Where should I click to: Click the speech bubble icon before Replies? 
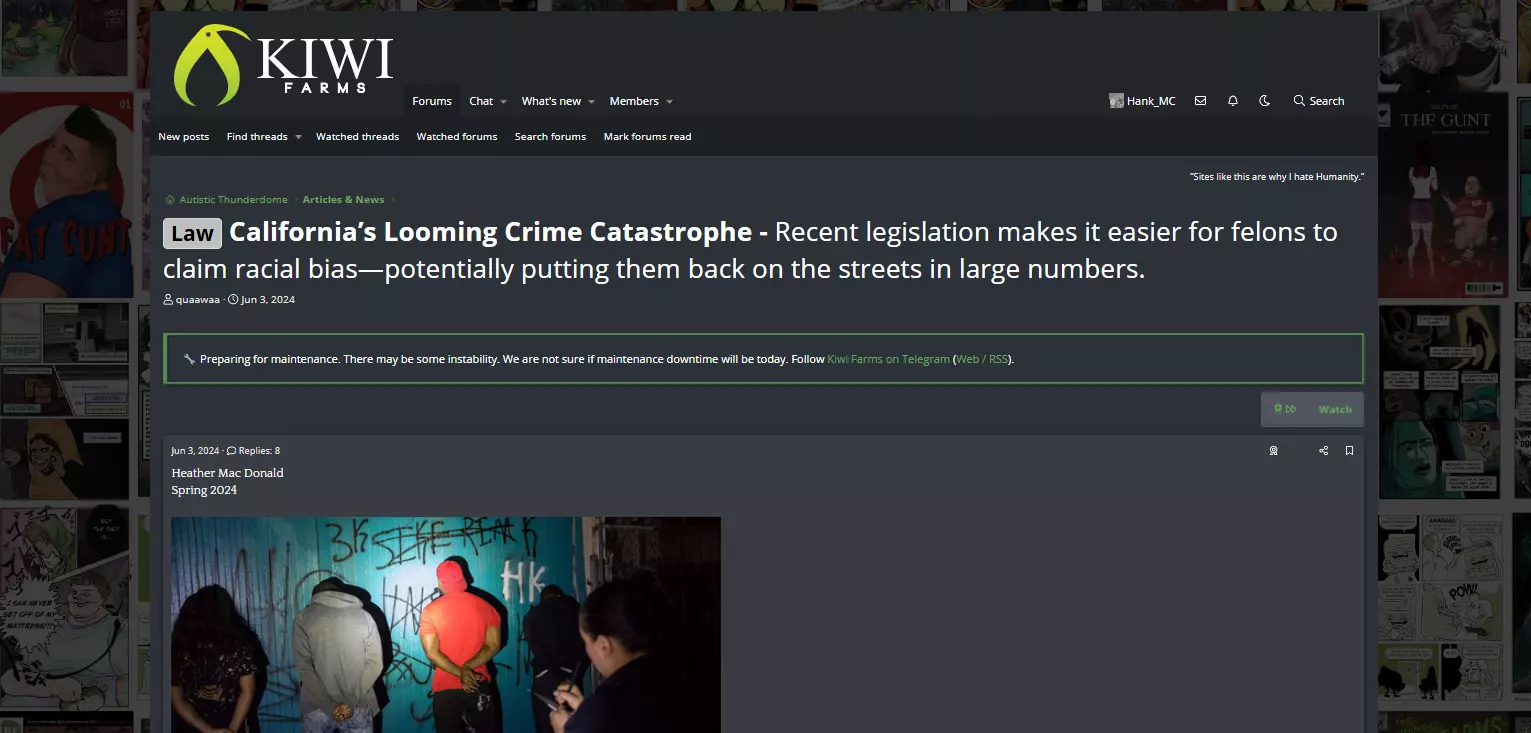231,451
